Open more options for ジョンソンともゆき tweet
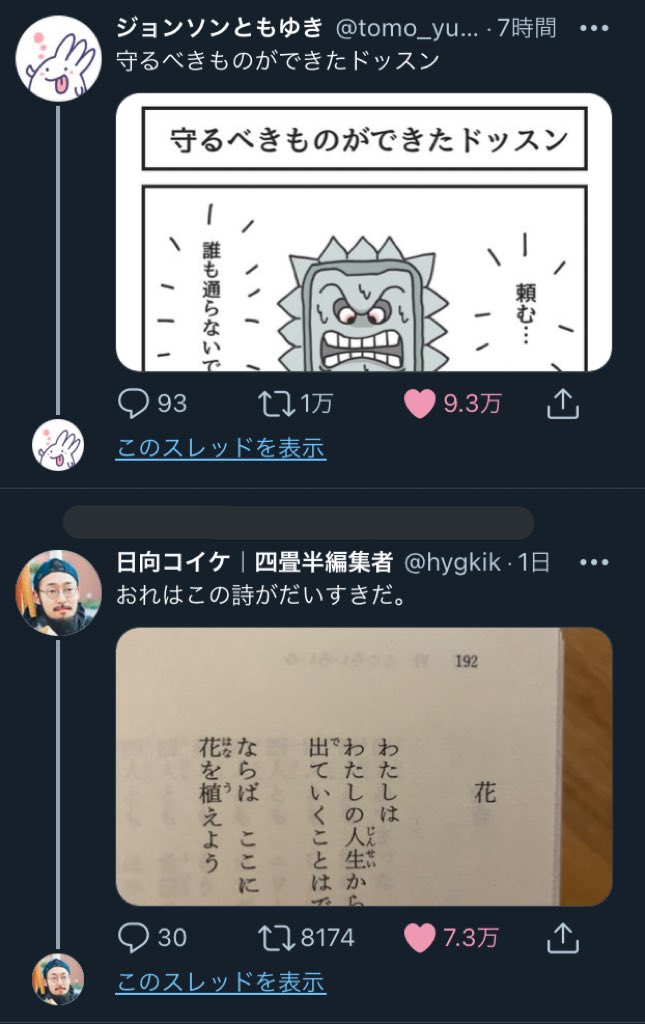The width and height of the screenshot is (645, 1024). pos(594,28)
